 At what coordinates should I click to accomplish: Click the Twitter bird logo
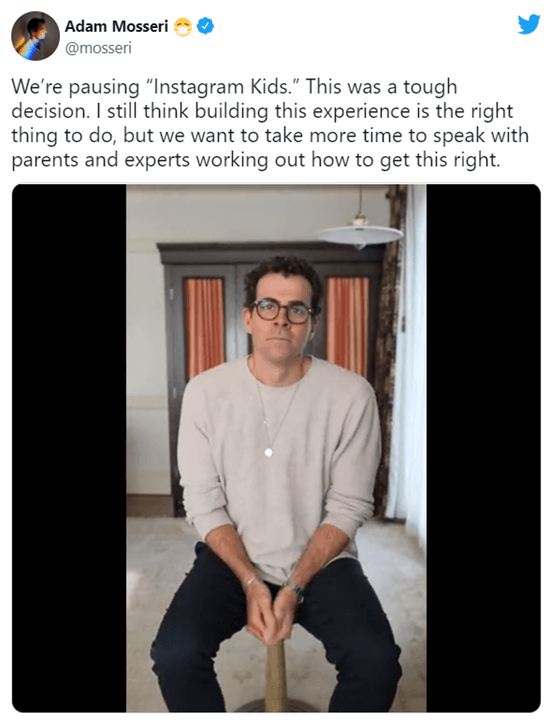[529, 24]
